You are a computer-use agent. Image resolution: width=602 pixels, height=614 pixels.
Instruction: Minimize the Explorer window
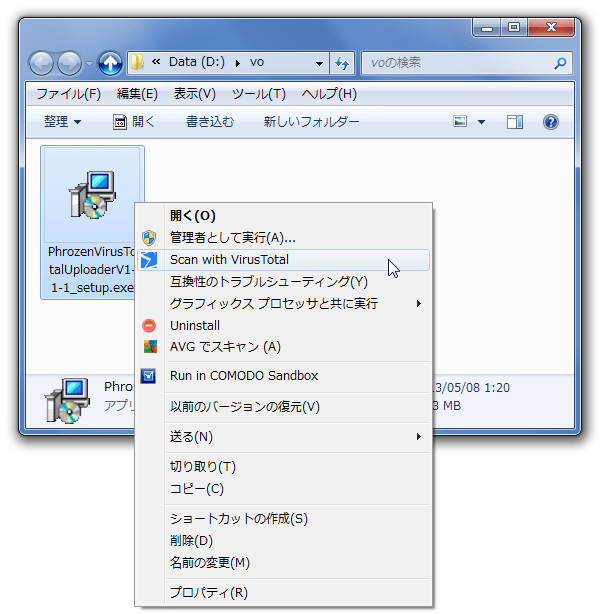tap(487, 28)
